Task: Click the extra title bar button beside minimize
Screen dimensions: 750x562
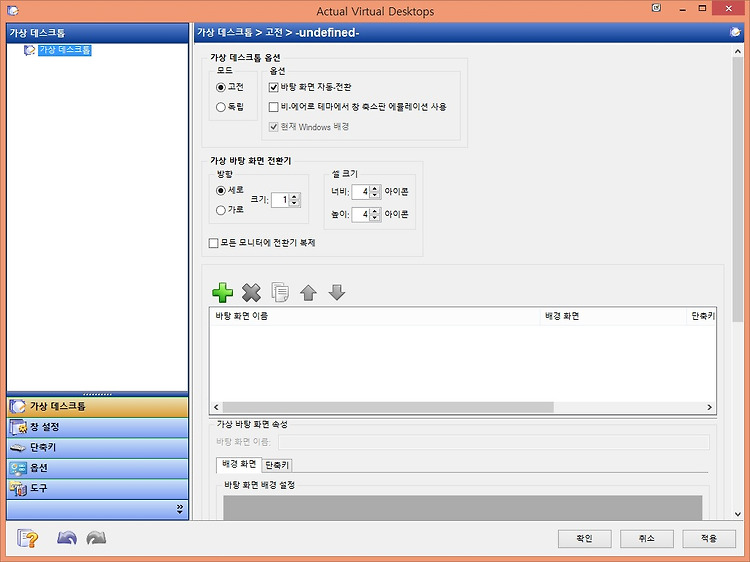Action: pyautogui.click(x=657, y=8)
